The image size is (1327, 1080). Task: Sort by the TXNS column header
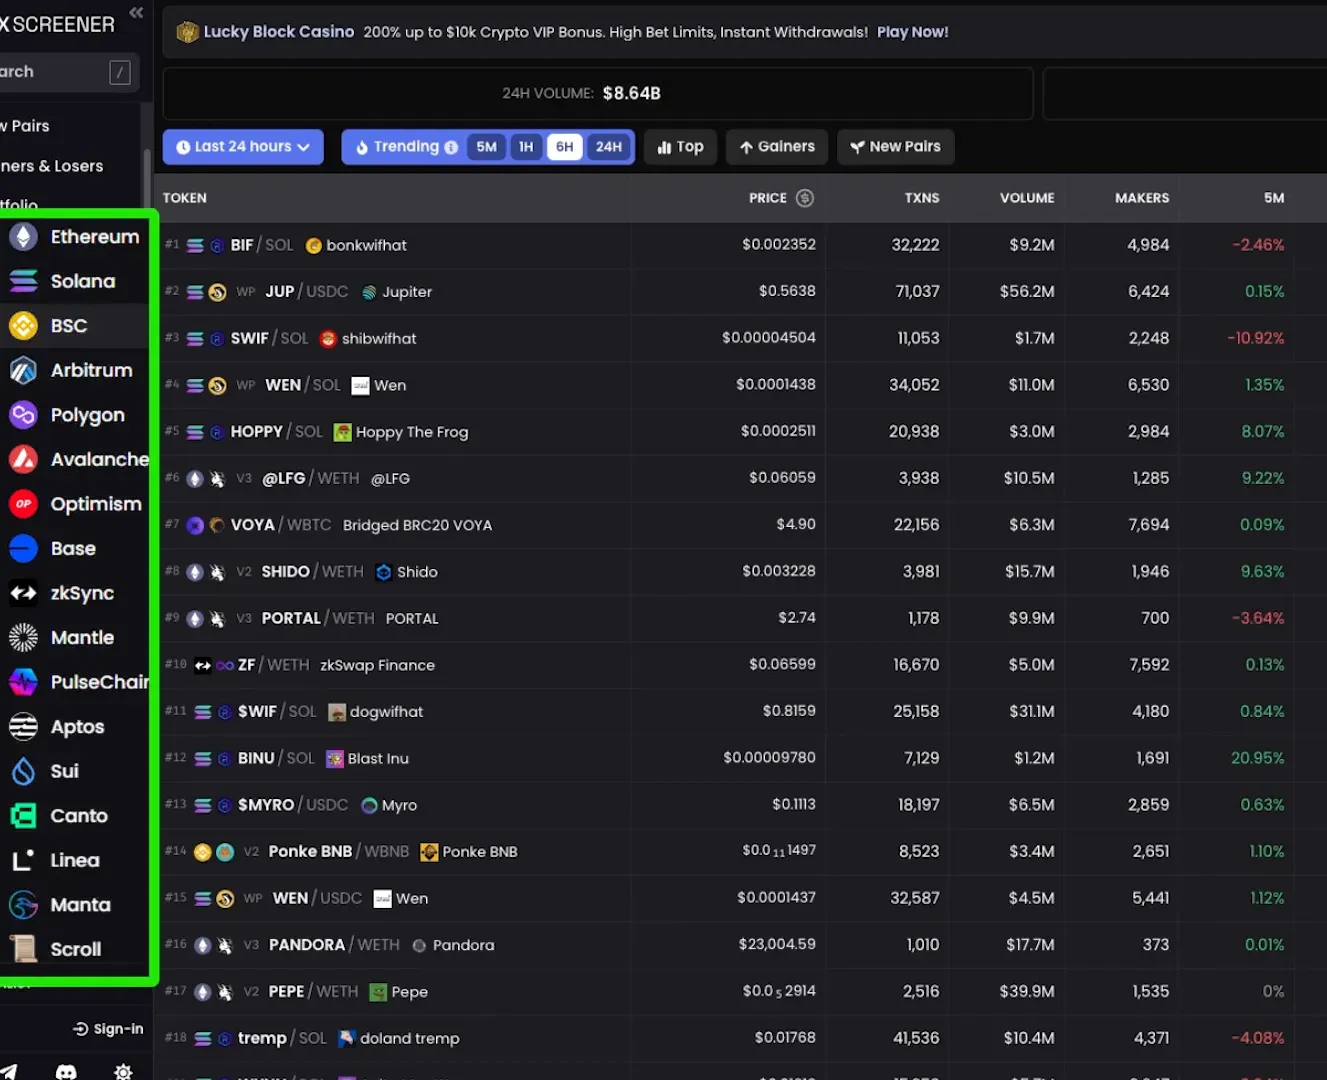point(922,198)
